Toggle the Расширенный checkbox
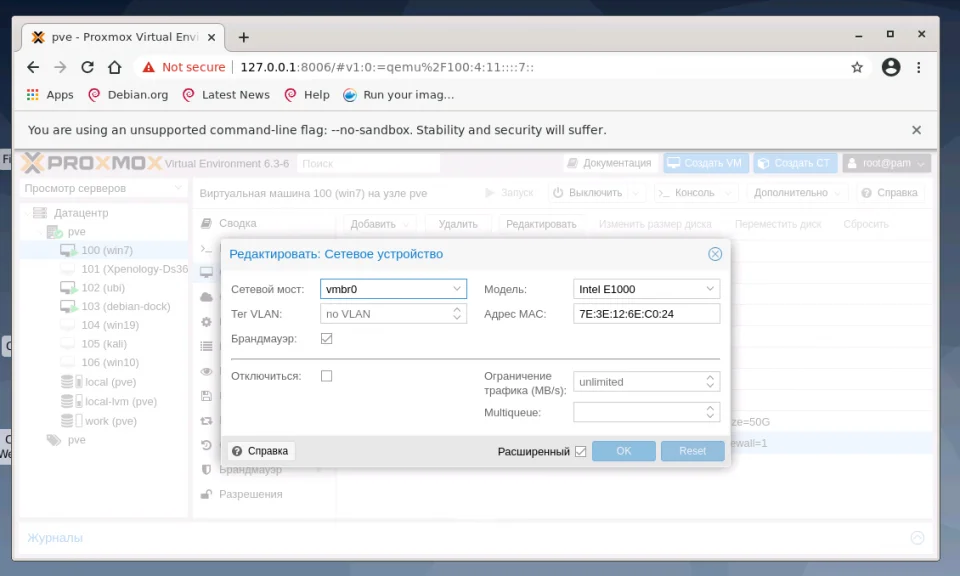Image resolution: width=960 pixels, height=576 pixels. [x=580, y=451]
